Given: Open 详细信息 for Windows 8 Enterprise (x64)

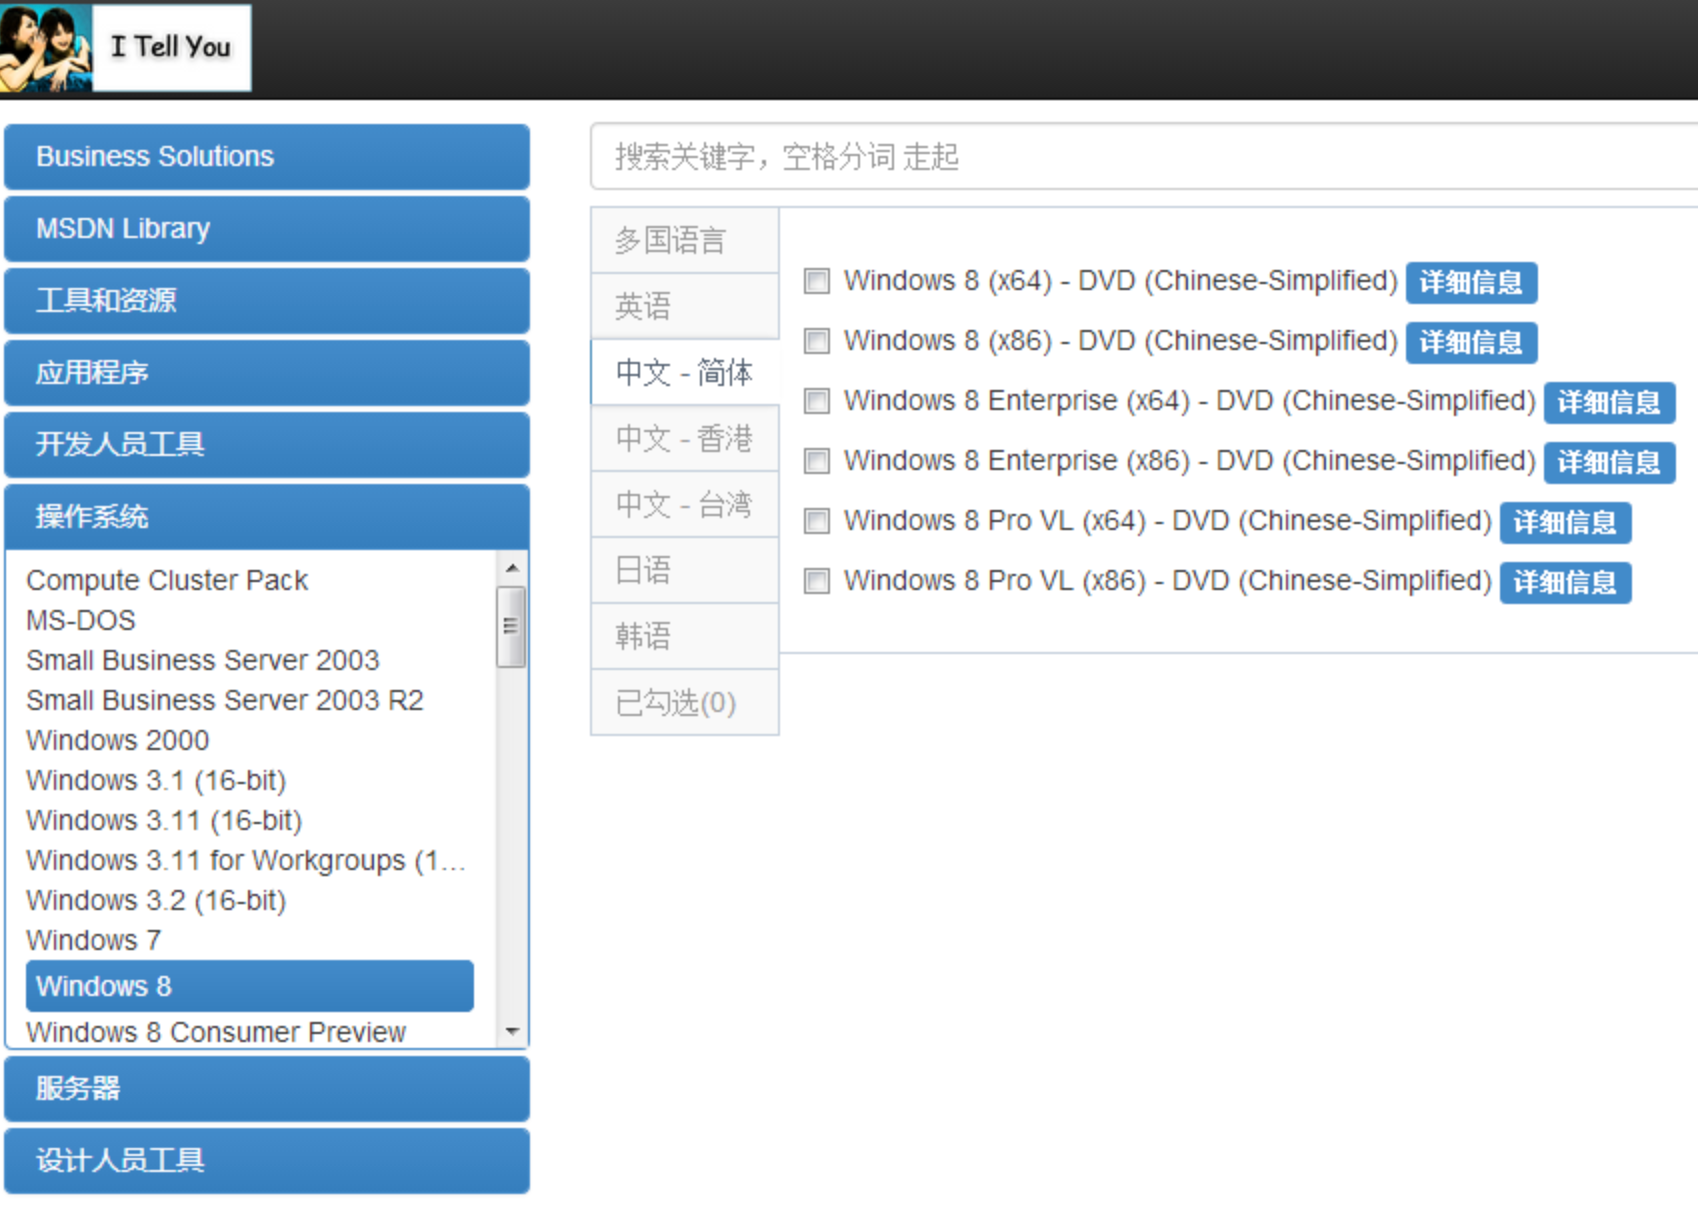Looking at the screenshot, I should coord(1609,402).
